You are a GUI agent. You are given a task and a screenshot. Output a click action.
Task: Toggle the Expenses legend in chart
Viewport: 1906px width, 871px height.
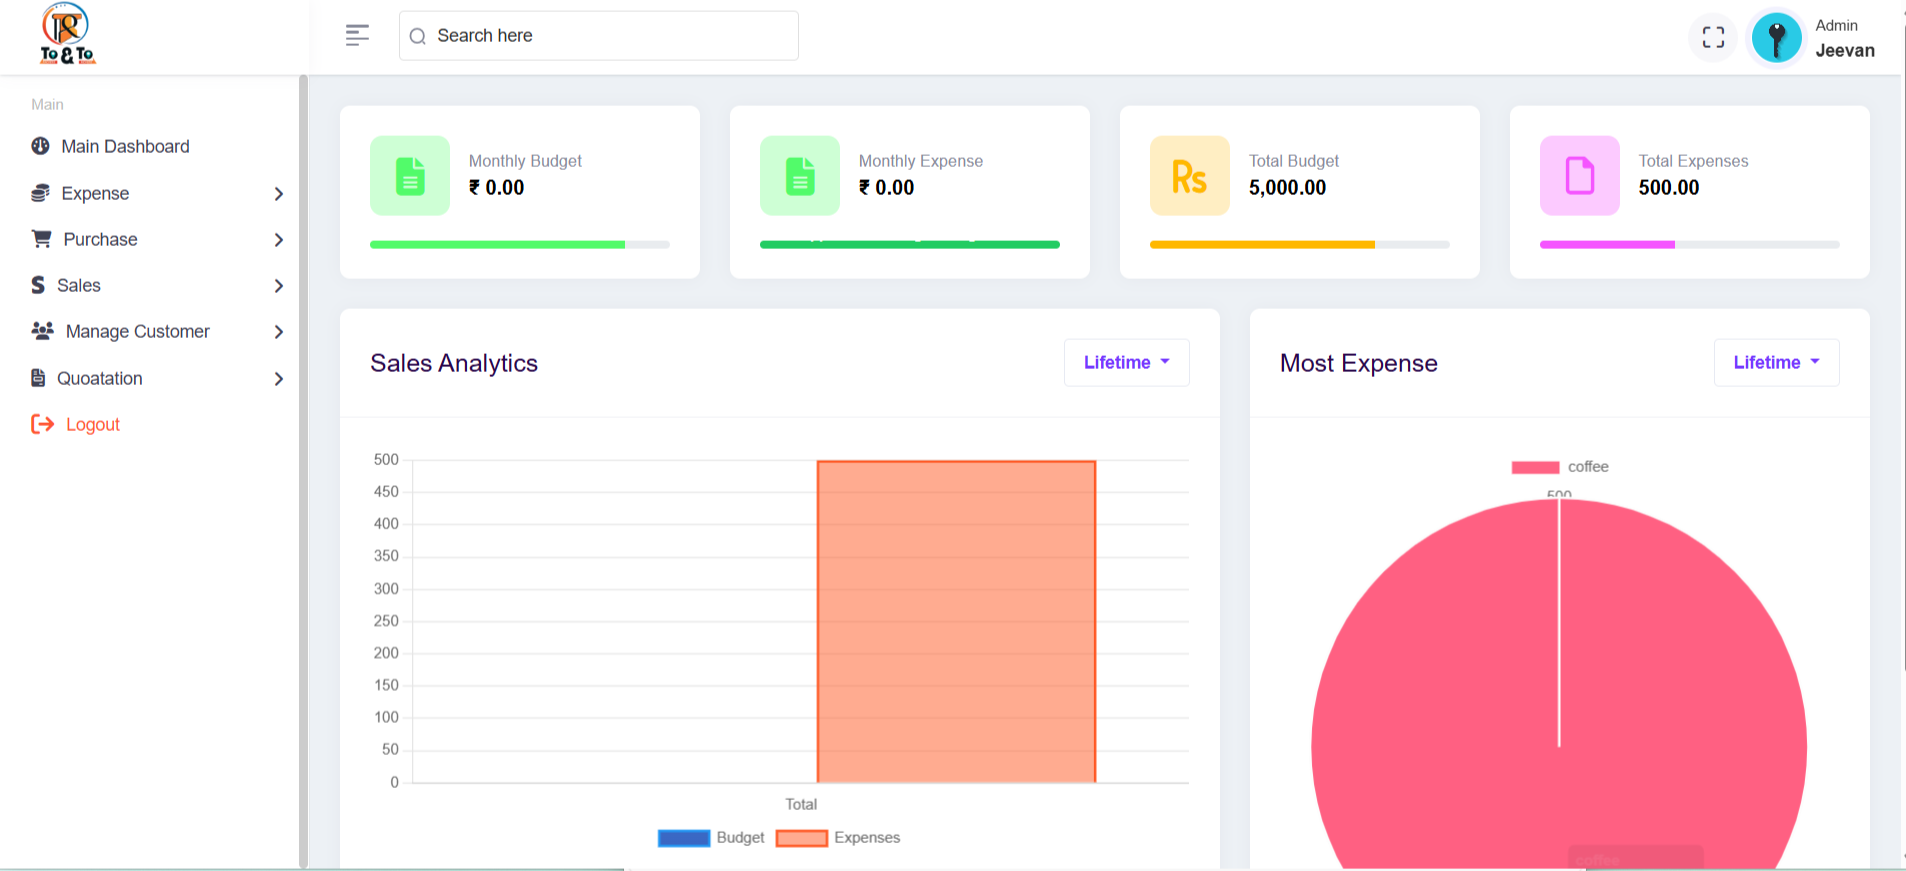click(x=837, y=838)
